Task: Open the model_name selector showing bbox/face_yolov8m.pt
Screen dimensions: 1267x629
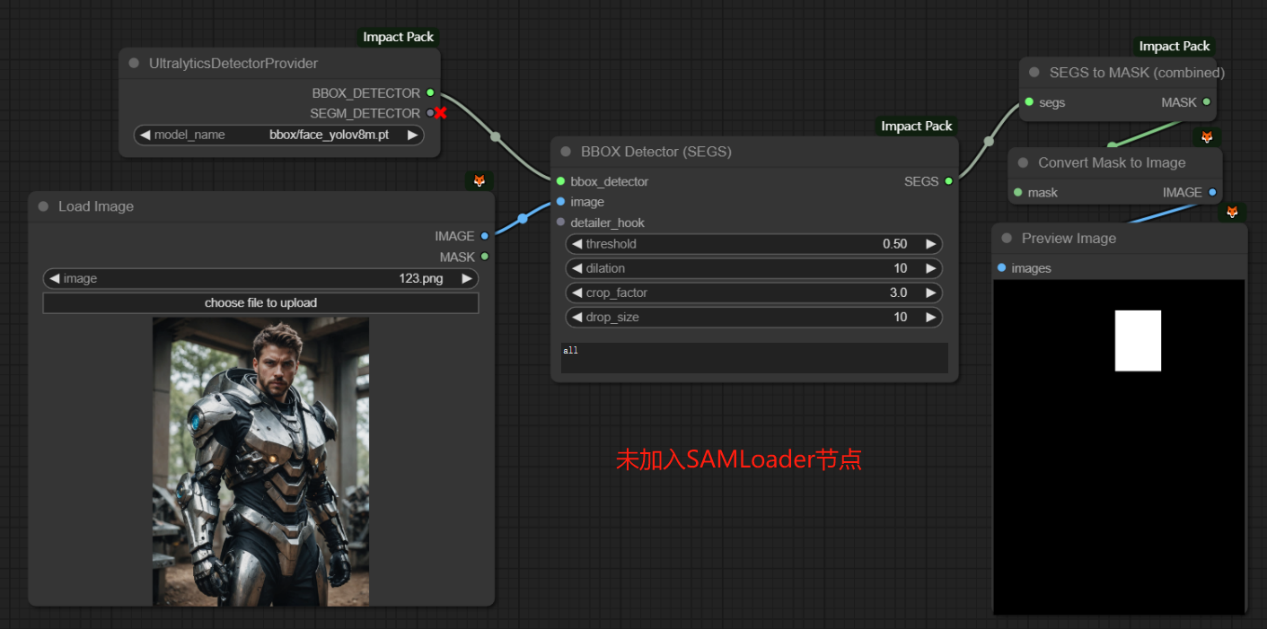Action: (279, 135)
